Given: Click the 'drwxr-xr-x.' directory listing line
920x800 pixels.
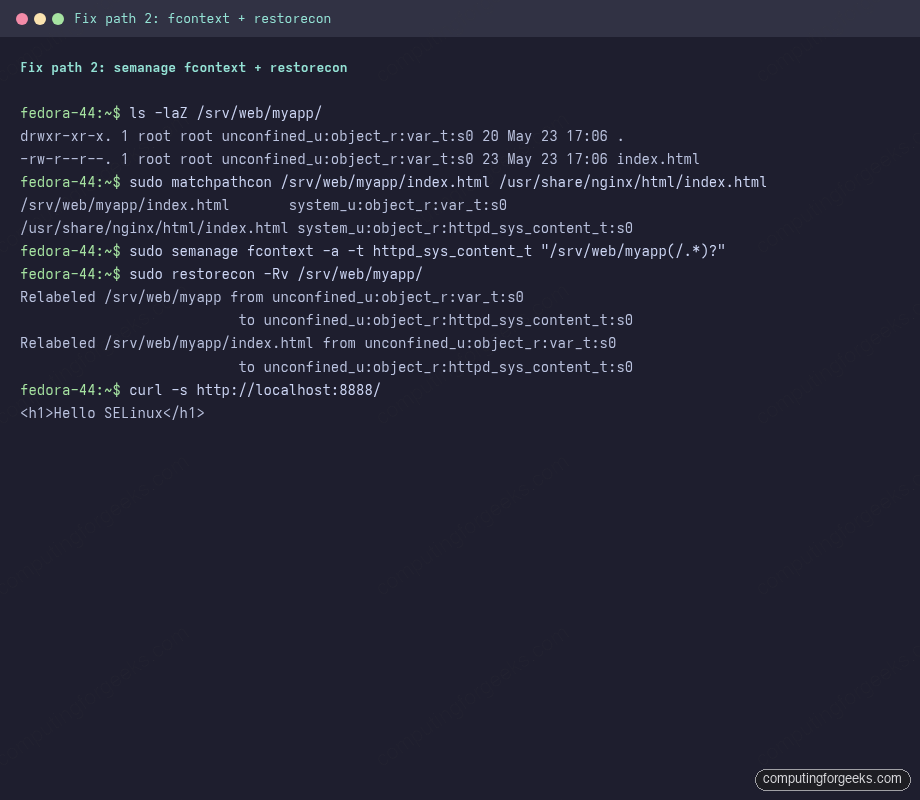Looking at the screenshot, I should click(x=322, y=136).
